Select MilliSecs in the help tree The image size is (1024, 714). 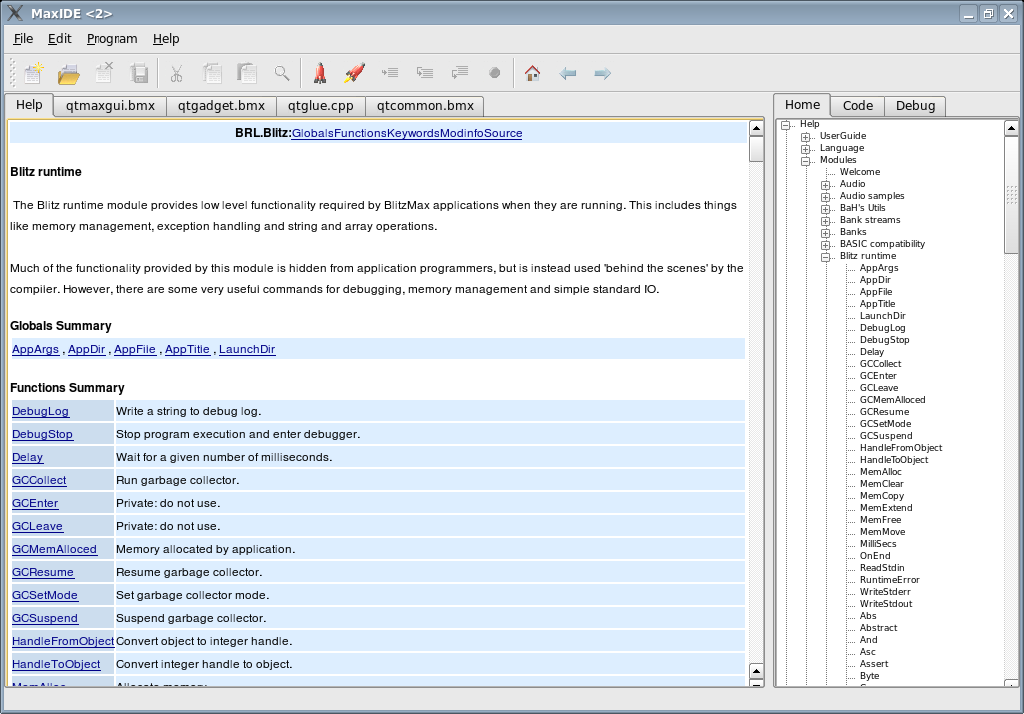(x=878, y=544)
